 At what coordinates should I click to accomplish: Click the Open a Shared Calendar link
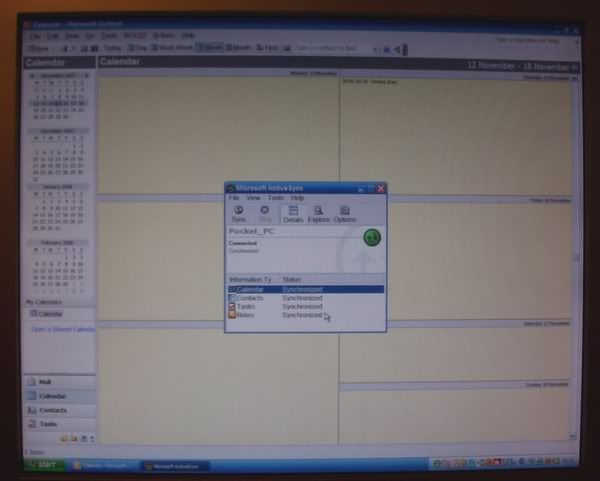(x=62, y=329)
